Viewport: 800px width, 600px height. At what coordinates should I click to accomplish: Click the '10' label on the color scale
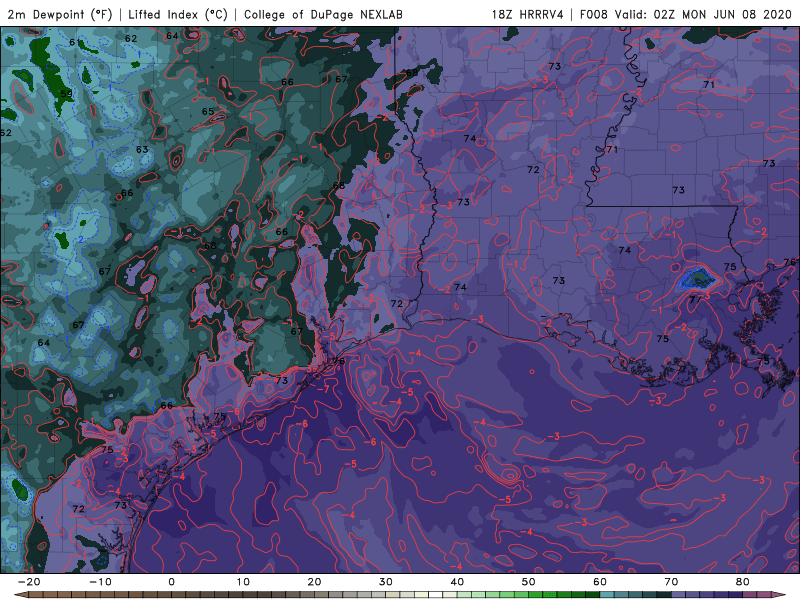(243, 582)
